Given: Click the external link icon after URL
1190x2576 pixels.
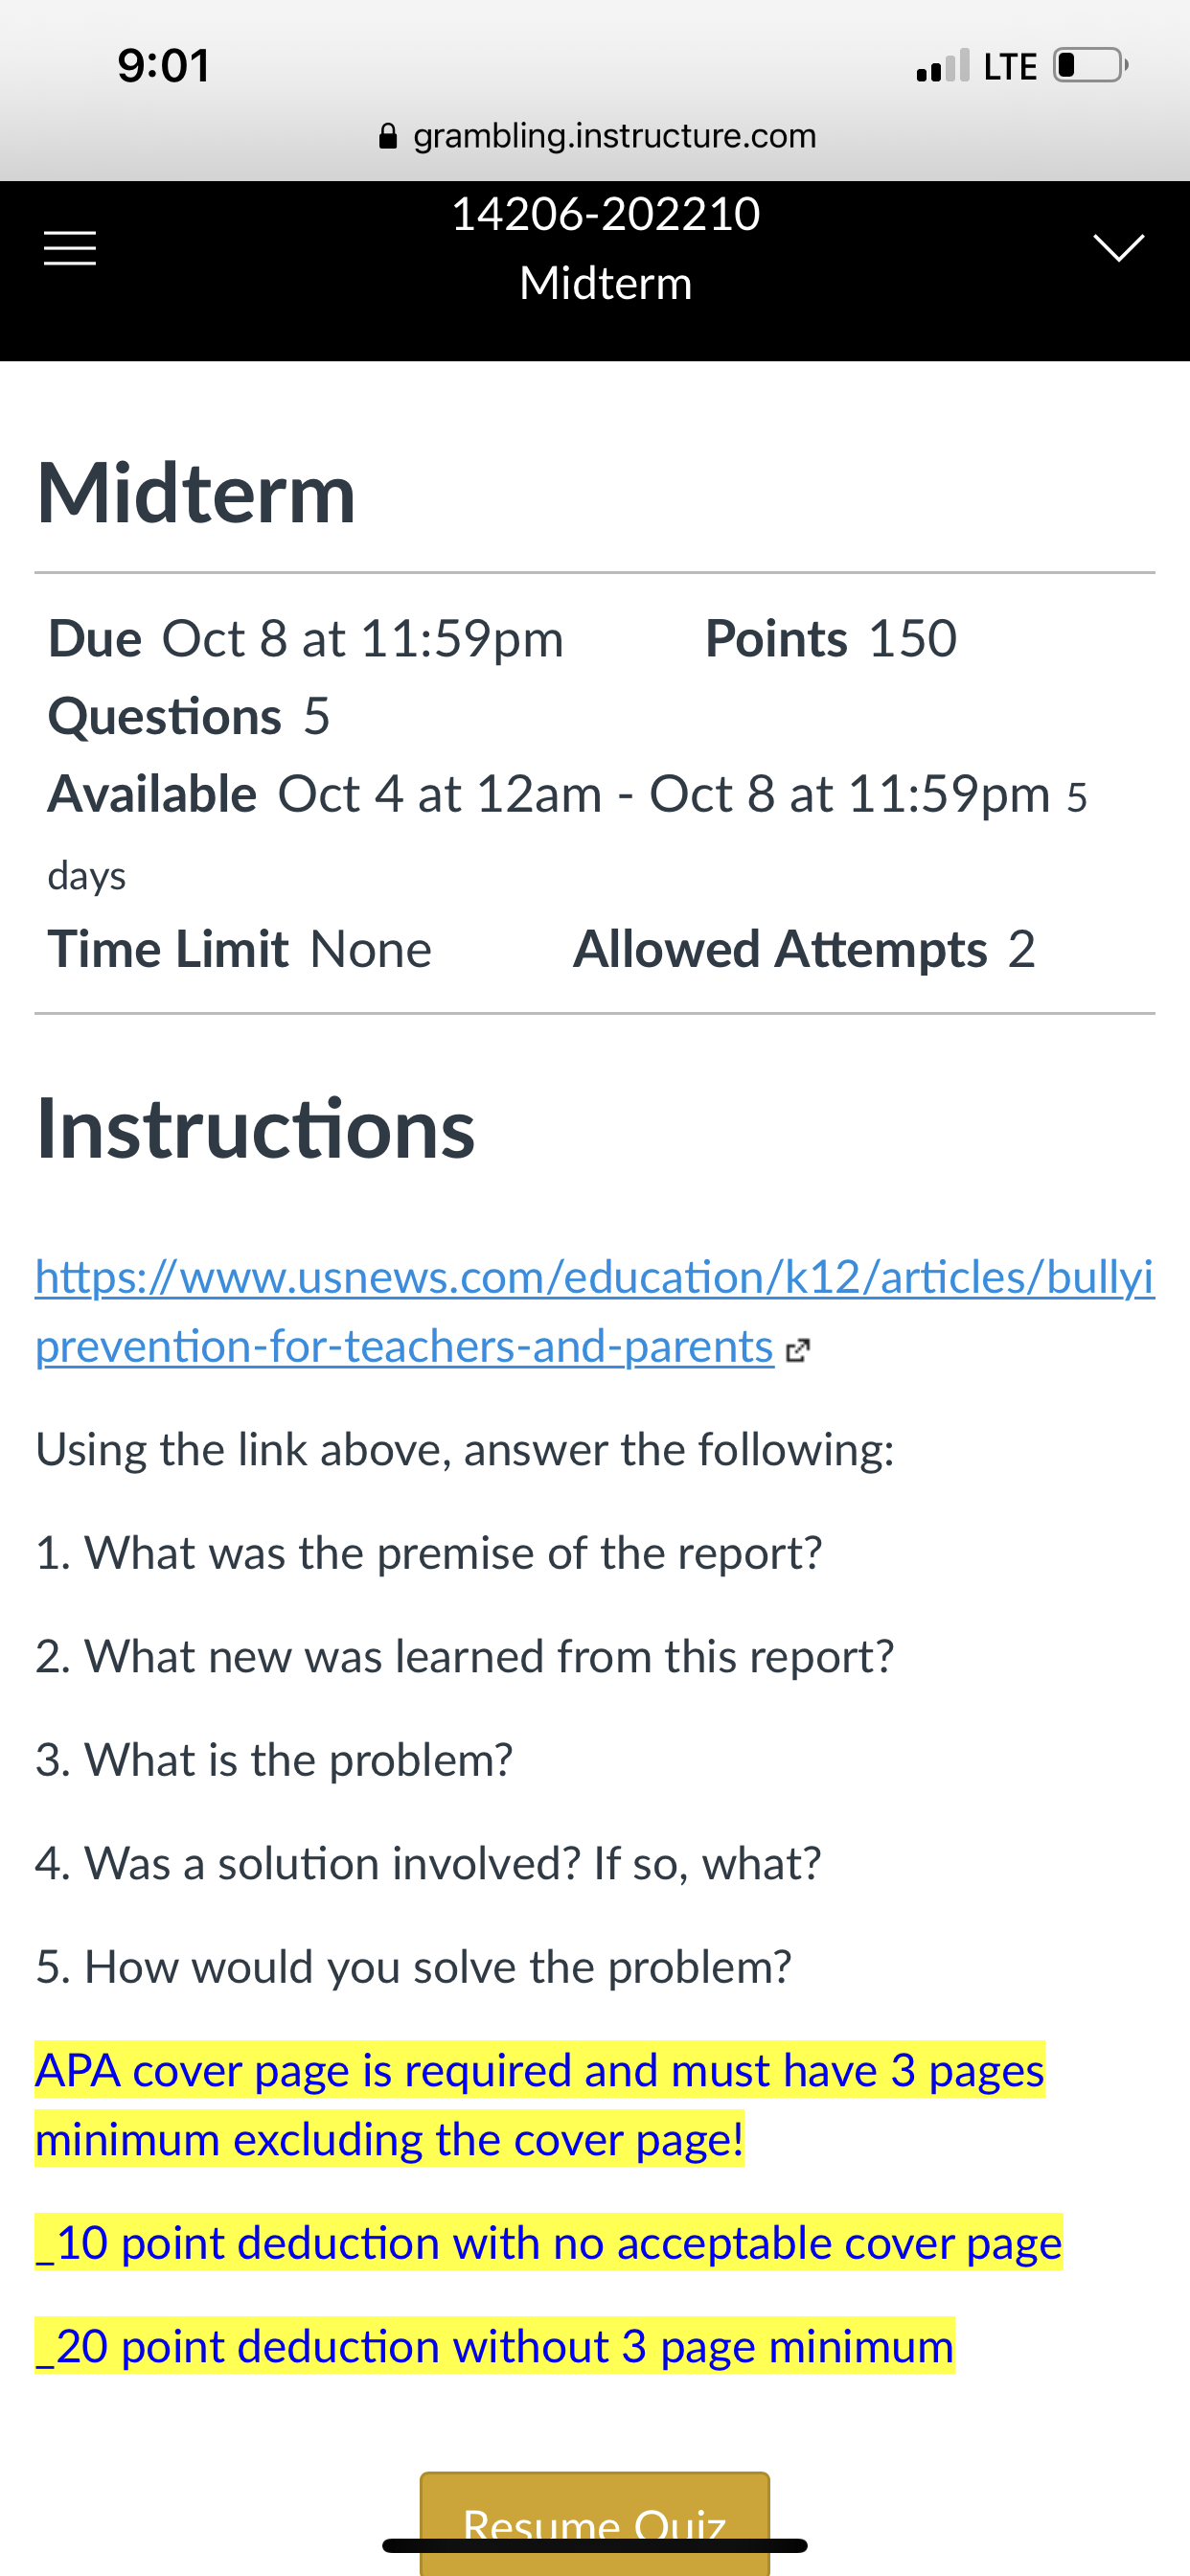Looking at the screenshot, I should pos(797,1351).
